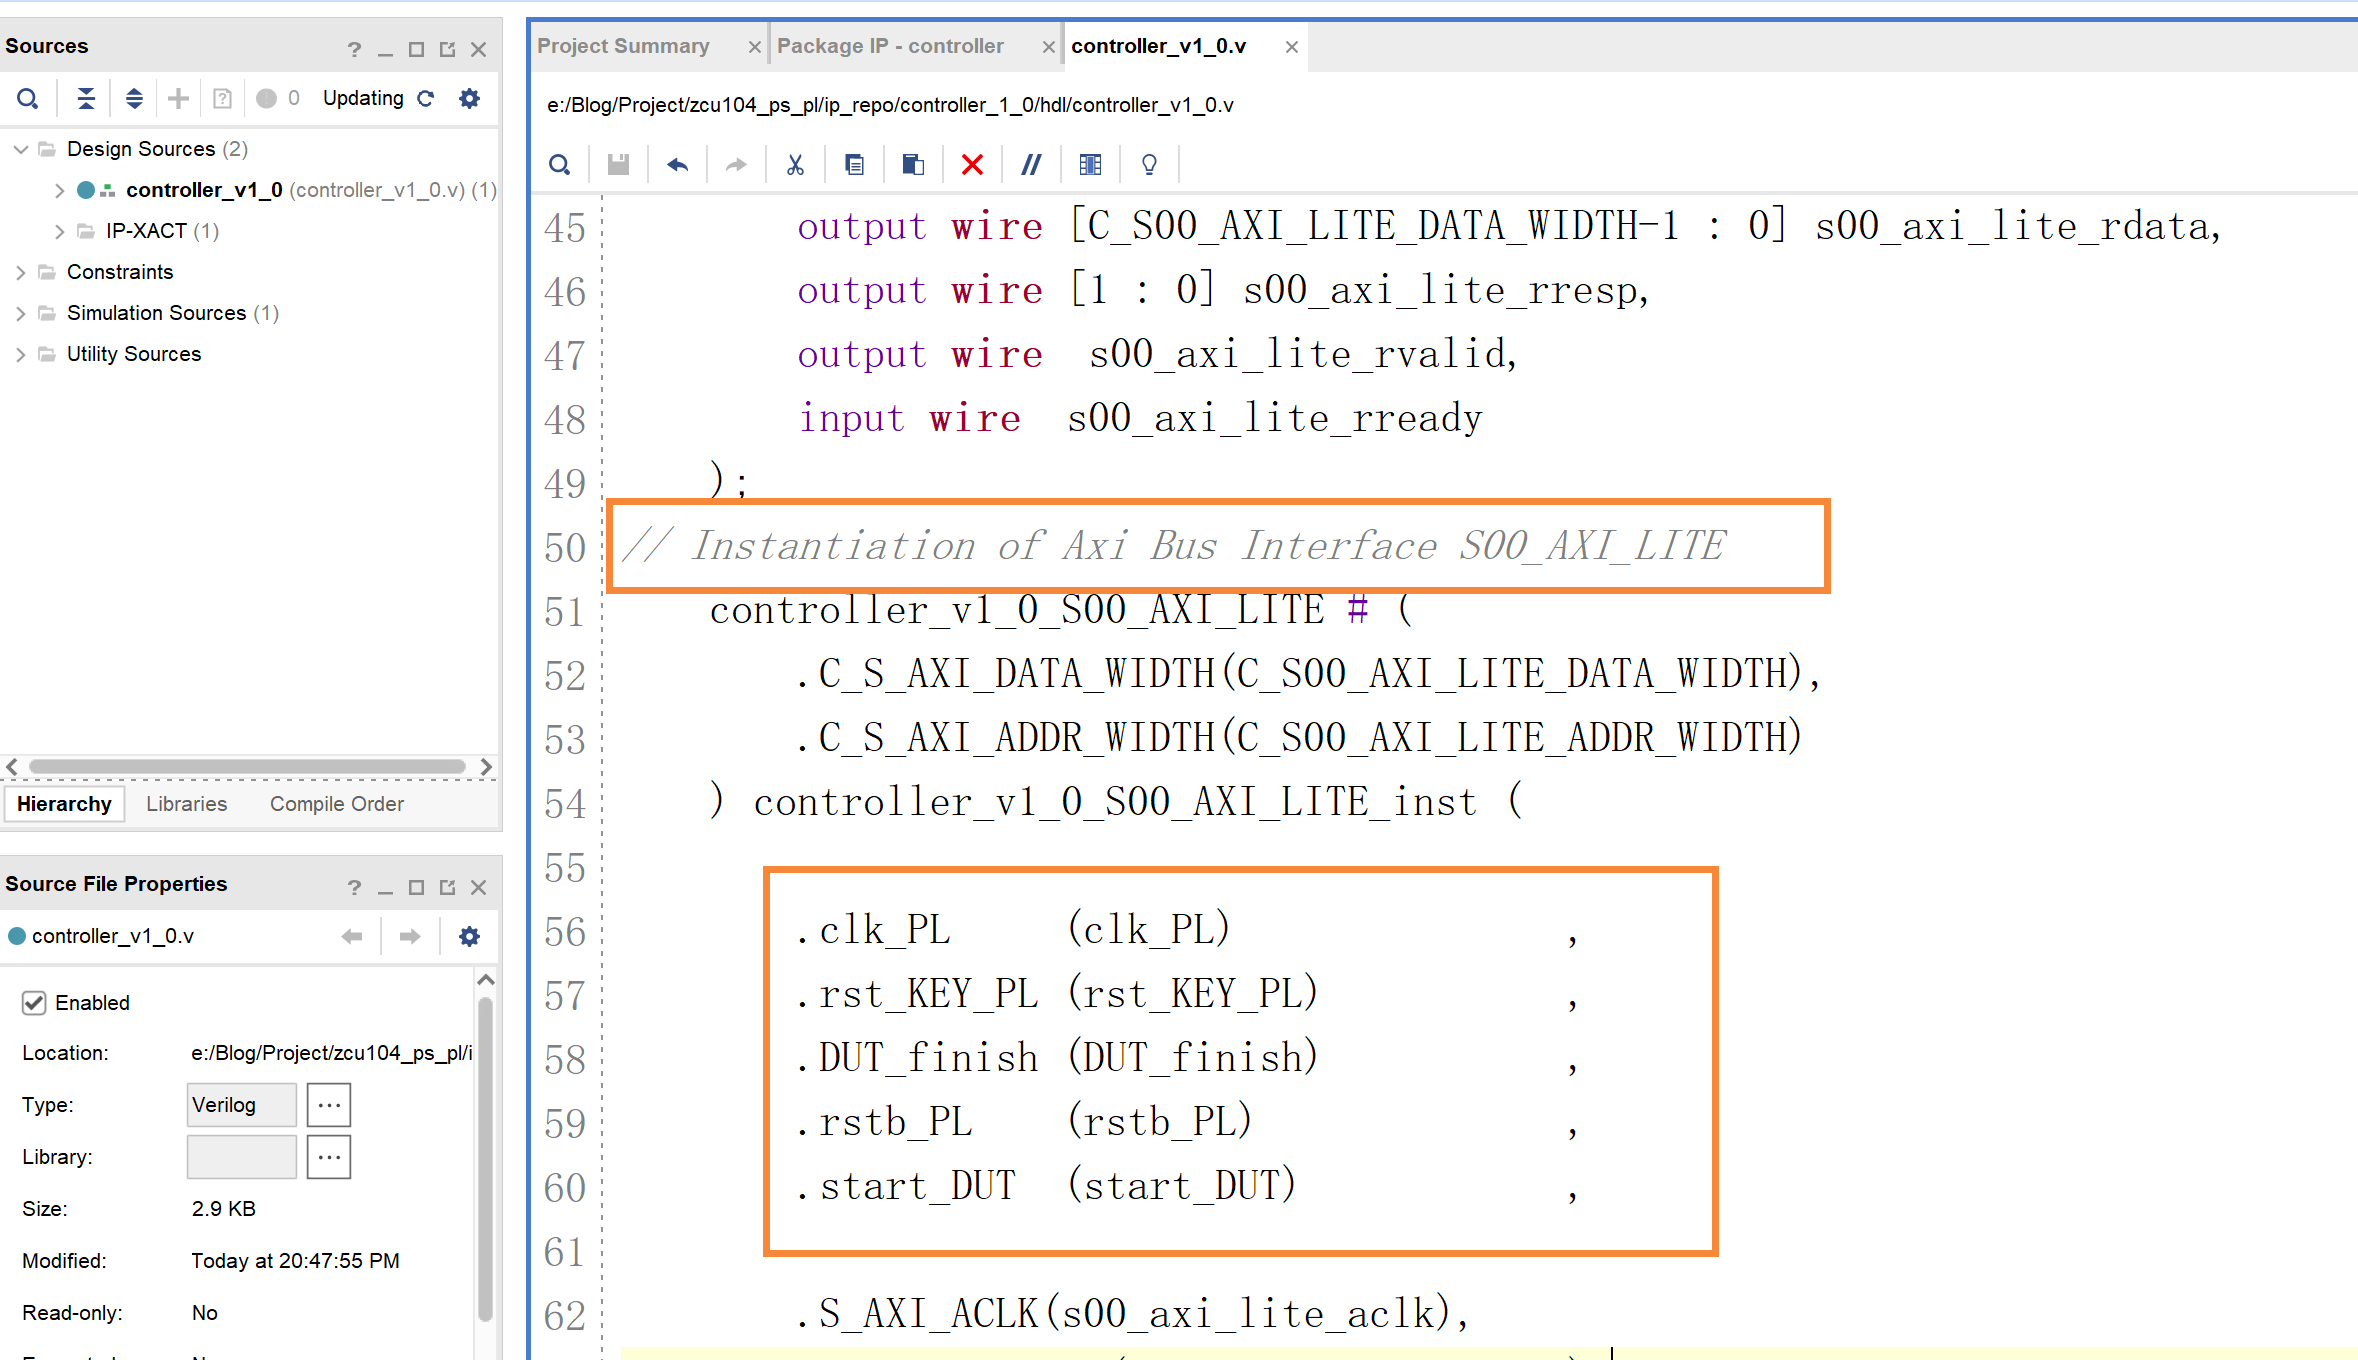Collapse the Design Sources folder
Image resolution: width=2358 pixels, height=1360 pixels.
coord(21,149)
